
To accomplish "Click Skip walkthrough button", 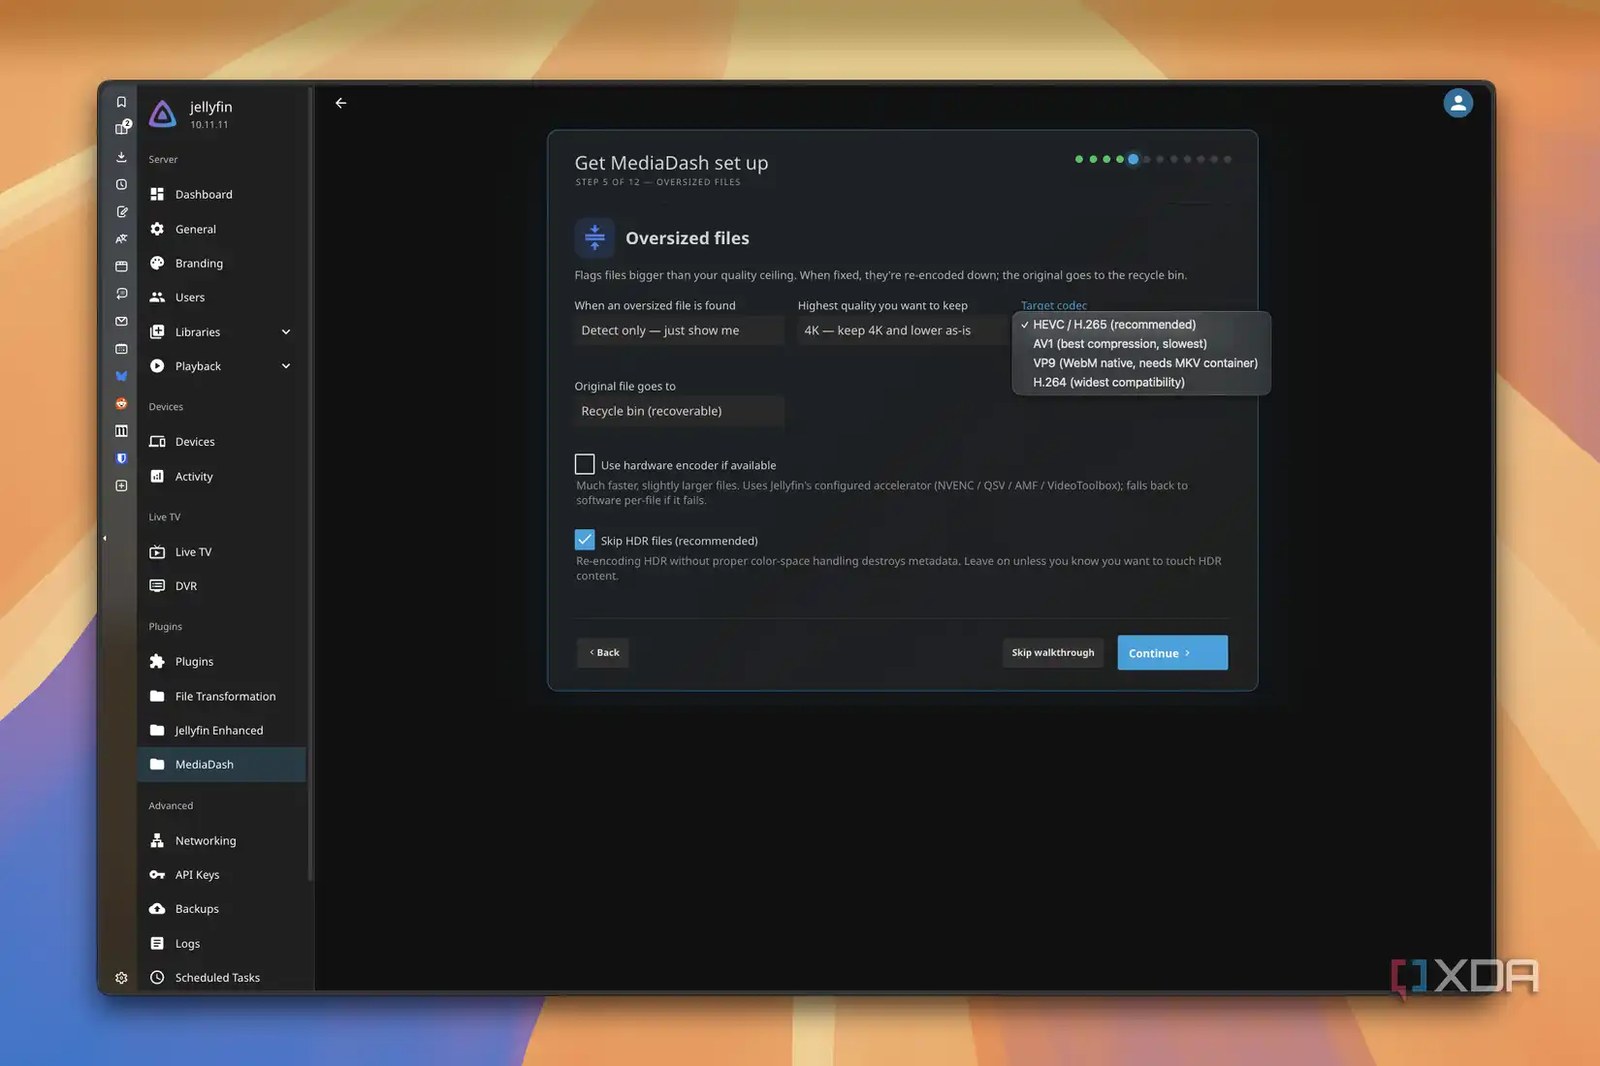I will pos(1053,653).
